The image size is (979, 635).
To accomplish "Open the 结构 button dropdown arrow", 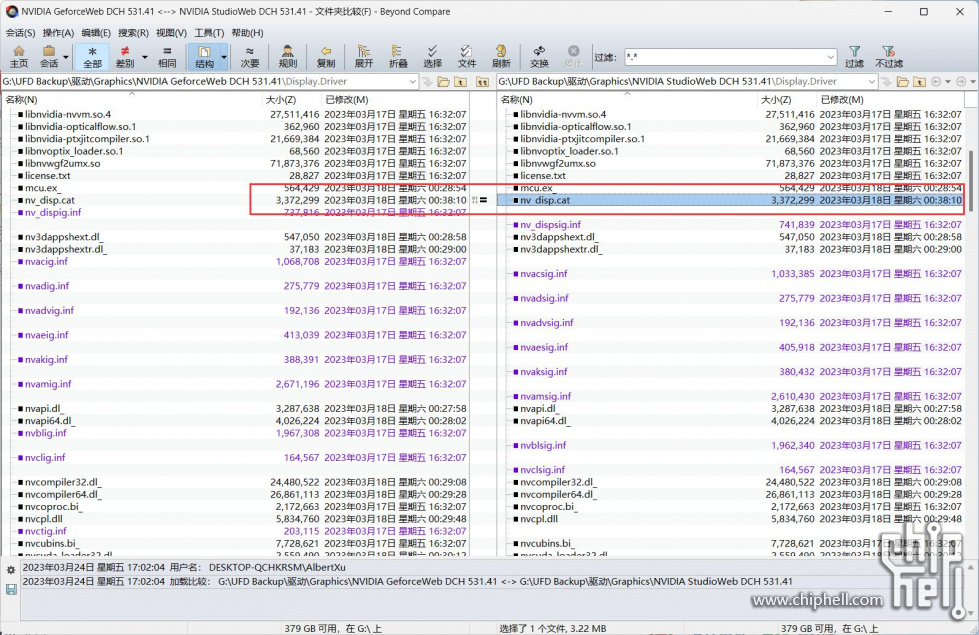I will click(x=224, y=57).
